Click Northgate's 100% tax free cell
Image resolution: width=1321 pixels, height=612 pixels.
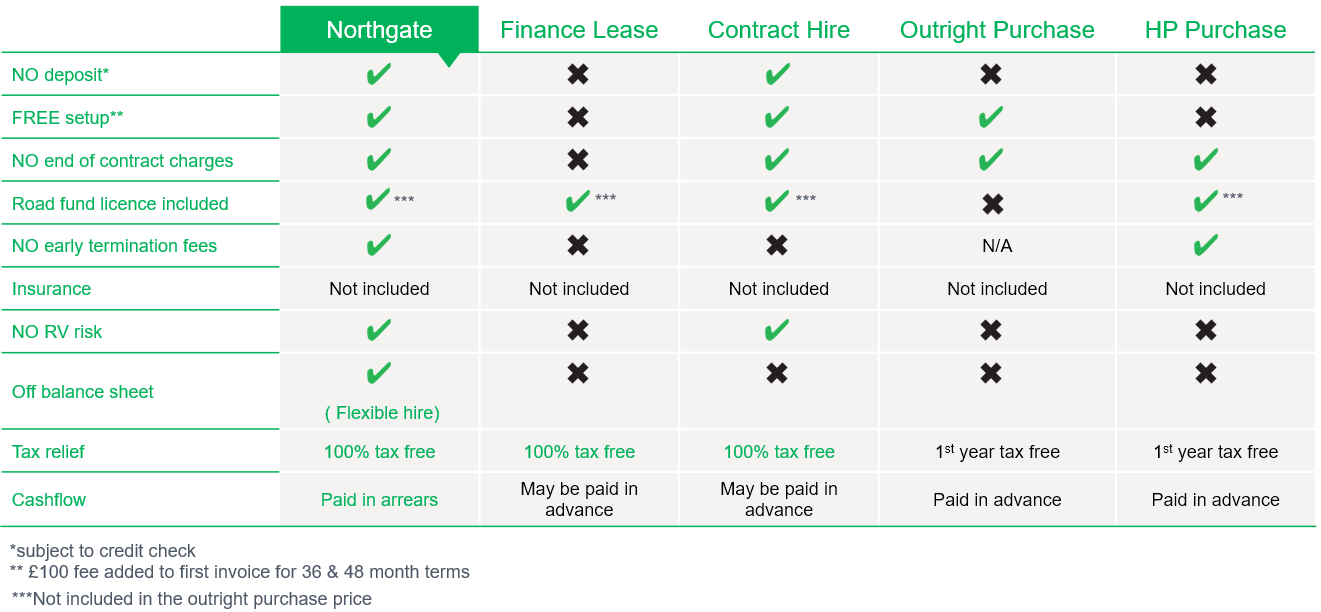click(x=379, y=452)
